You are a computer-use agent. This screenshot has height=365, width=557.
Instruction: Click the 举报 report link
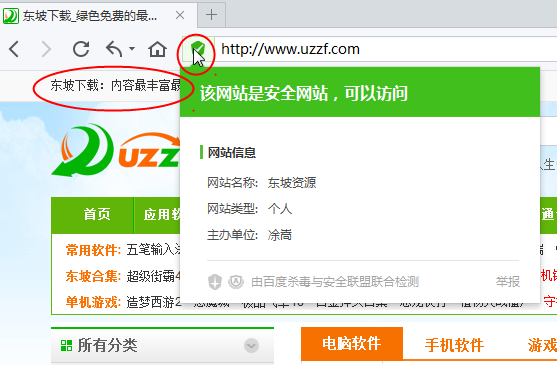click(x=508, y=282)
